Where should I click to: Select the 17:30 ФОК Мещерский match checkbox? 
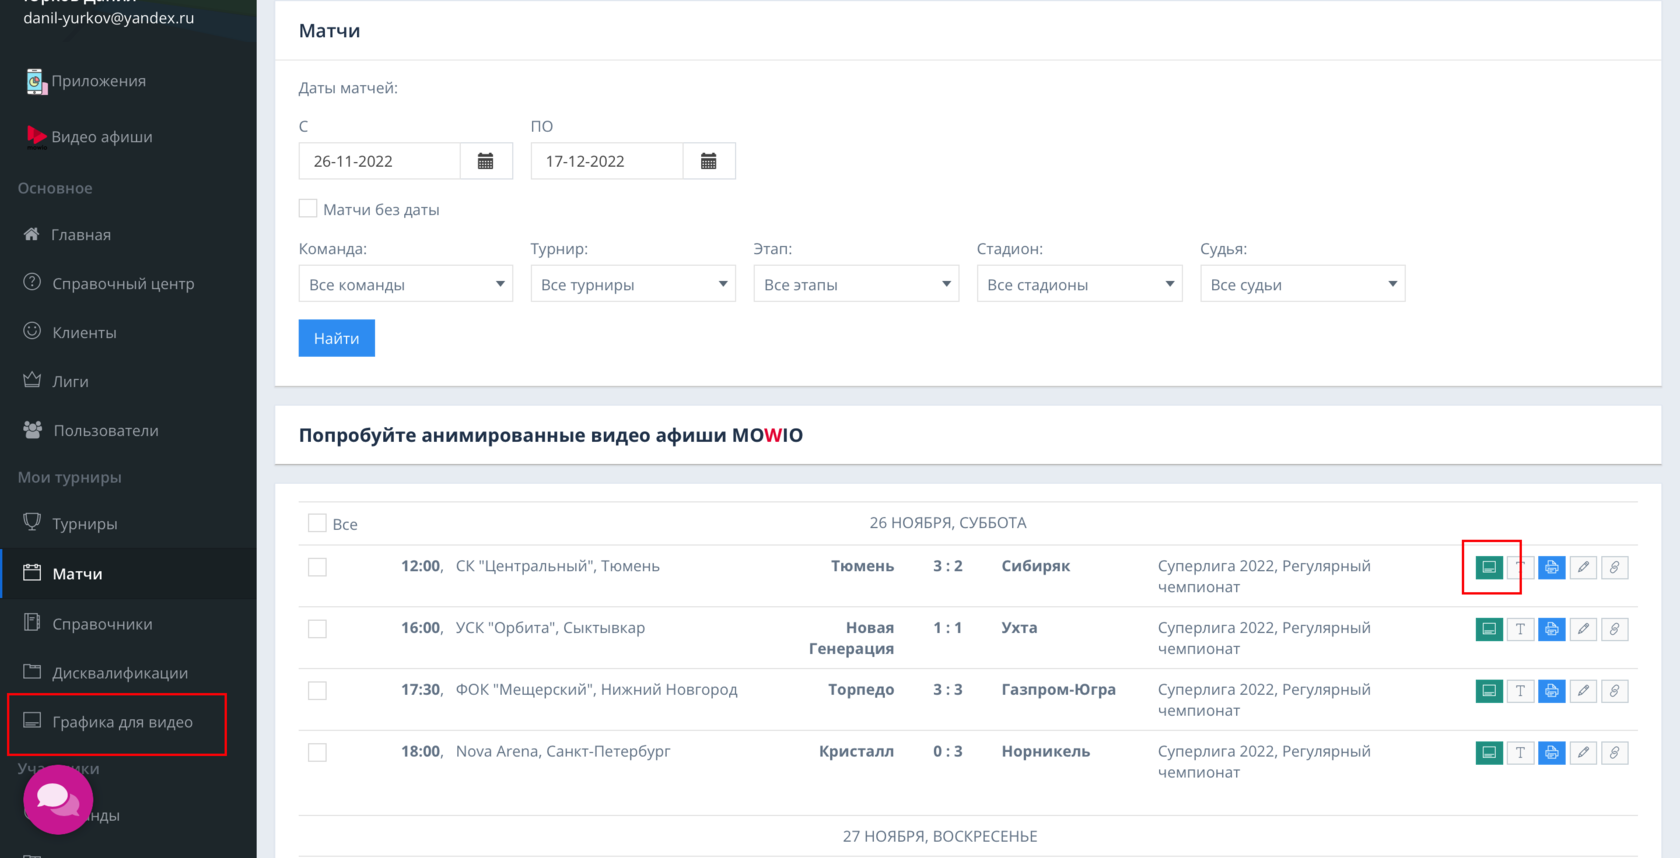[x=317, y=691]
